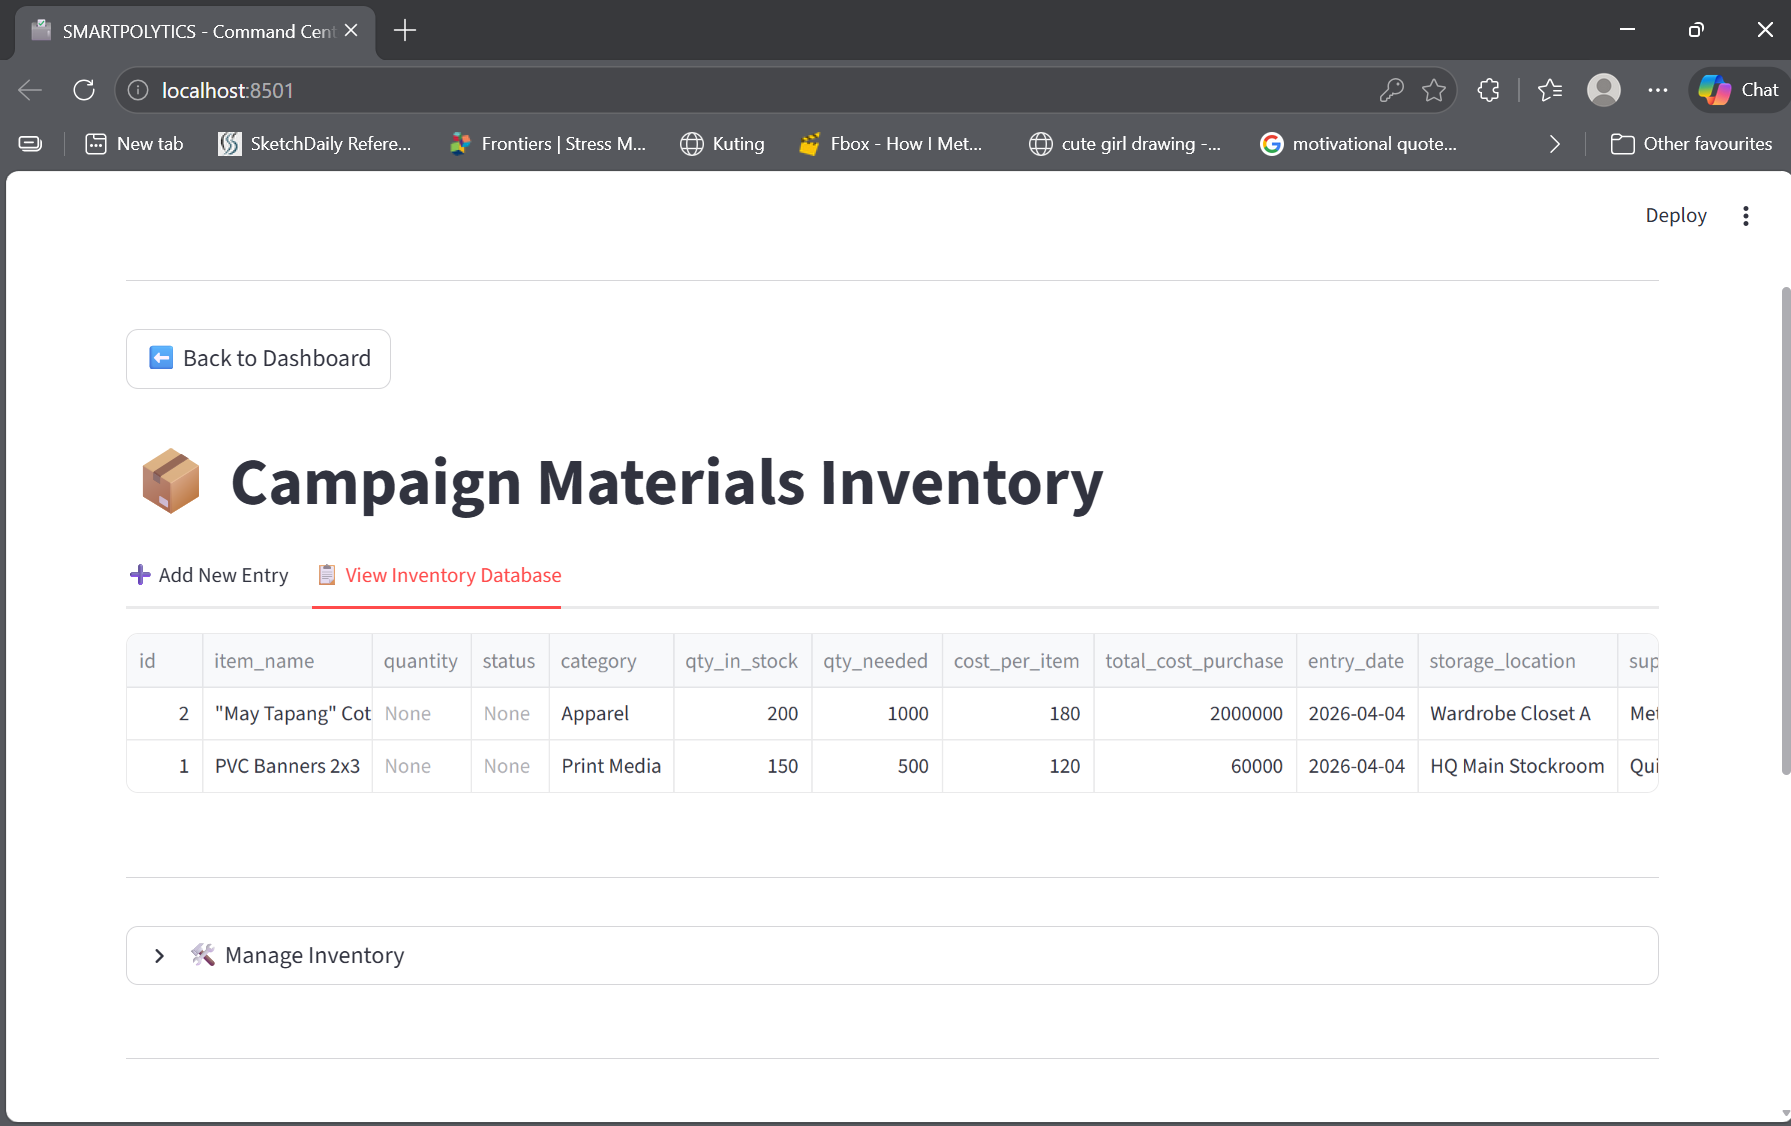
Task: Open browser settings via ellipsis menu
Action: (x=1657, y=90)
